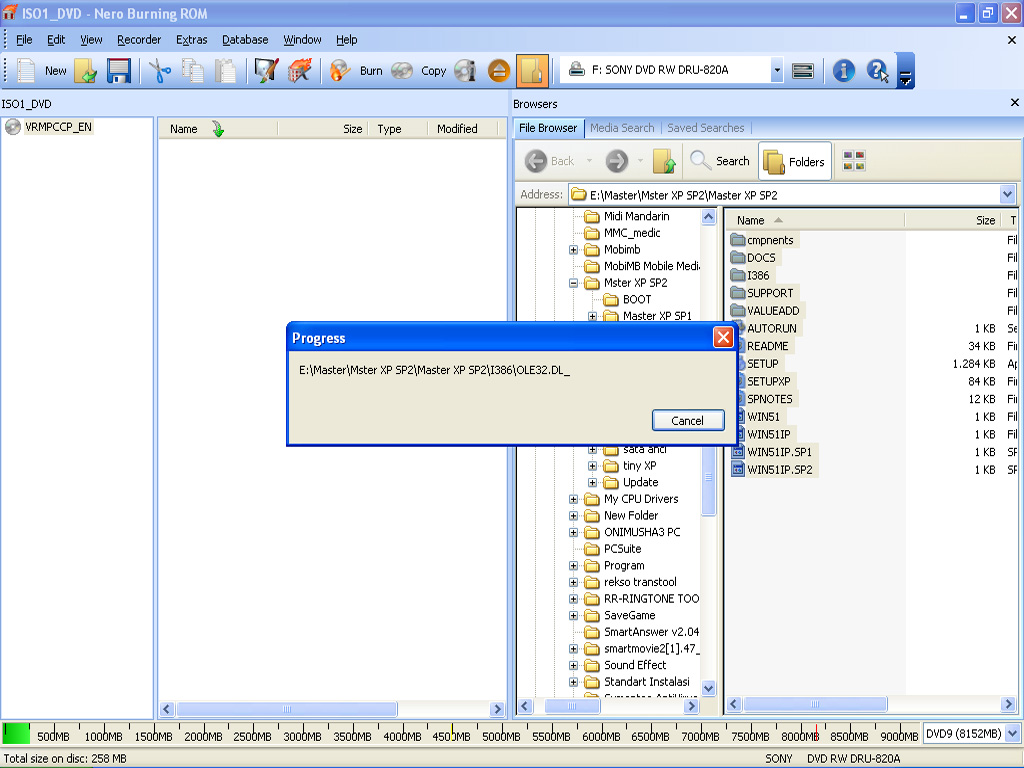Open the Nero Express wizard icon
Image resolution: width=1024 pixels, height=768 pixels.
(x=266, y=71)
